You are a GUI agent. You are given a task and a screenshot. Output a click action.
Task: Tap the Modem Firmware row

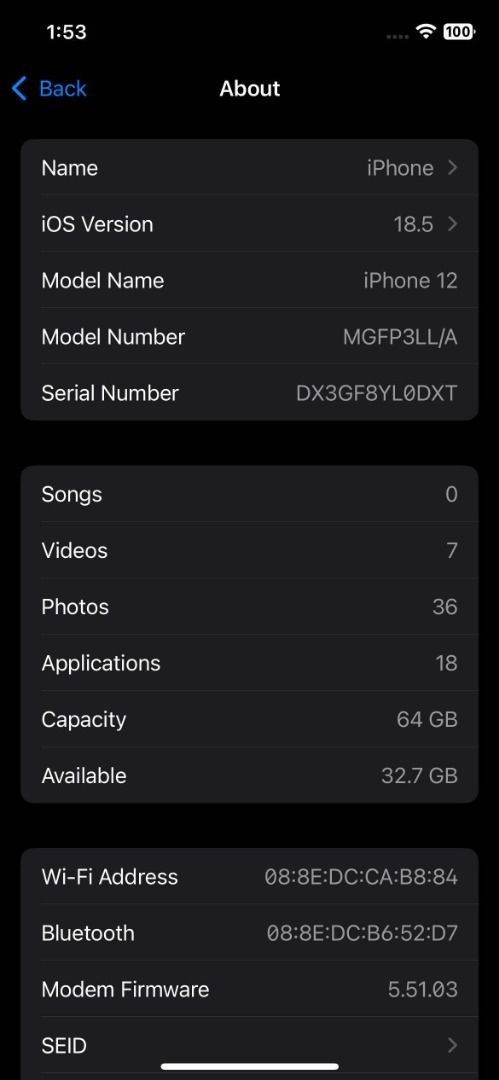[x=250, y=990]
